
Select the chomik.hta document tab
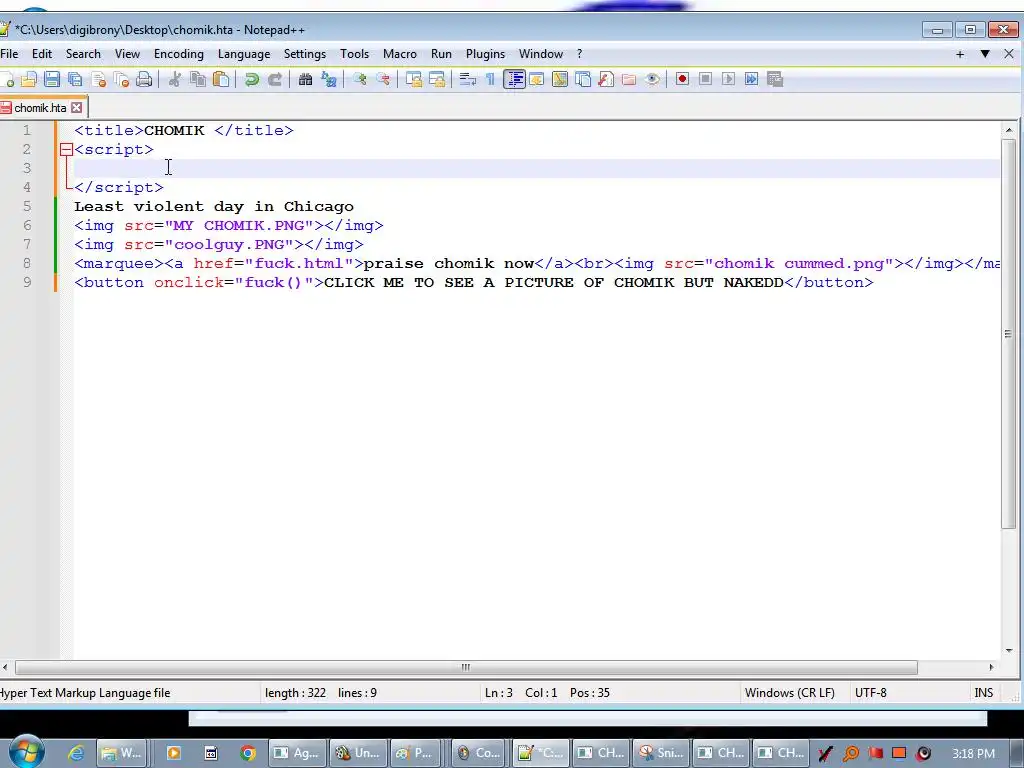[x=40, y=107]
